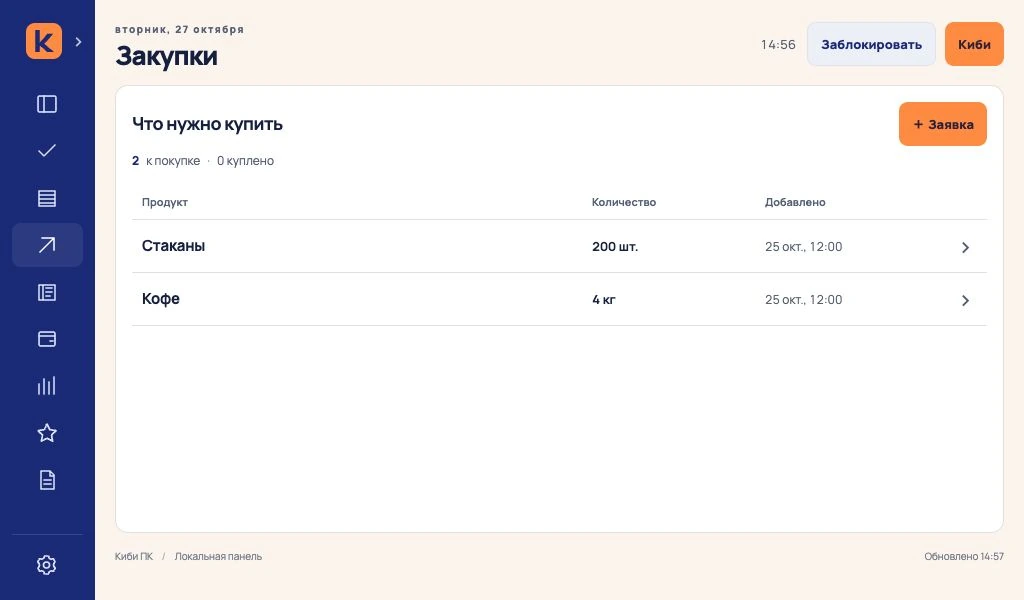Open the checkmark tasks icon in sidebar
1024x600 pixels.
pyautogui.click(x=47, y=151)
